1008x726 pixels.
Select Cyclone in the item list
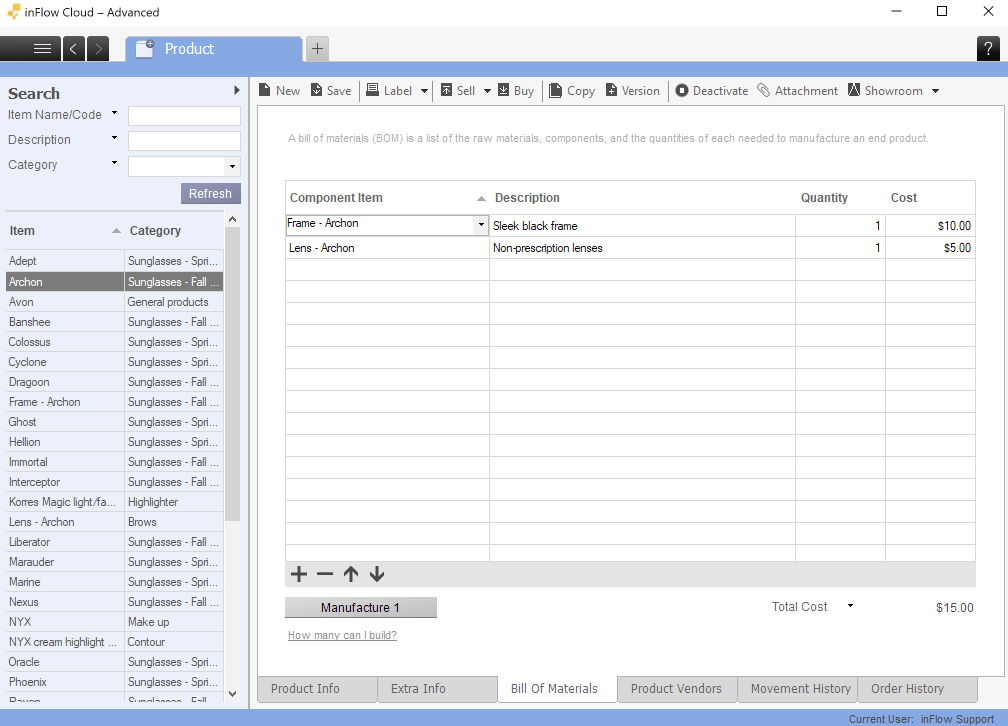tap(114, 362)
